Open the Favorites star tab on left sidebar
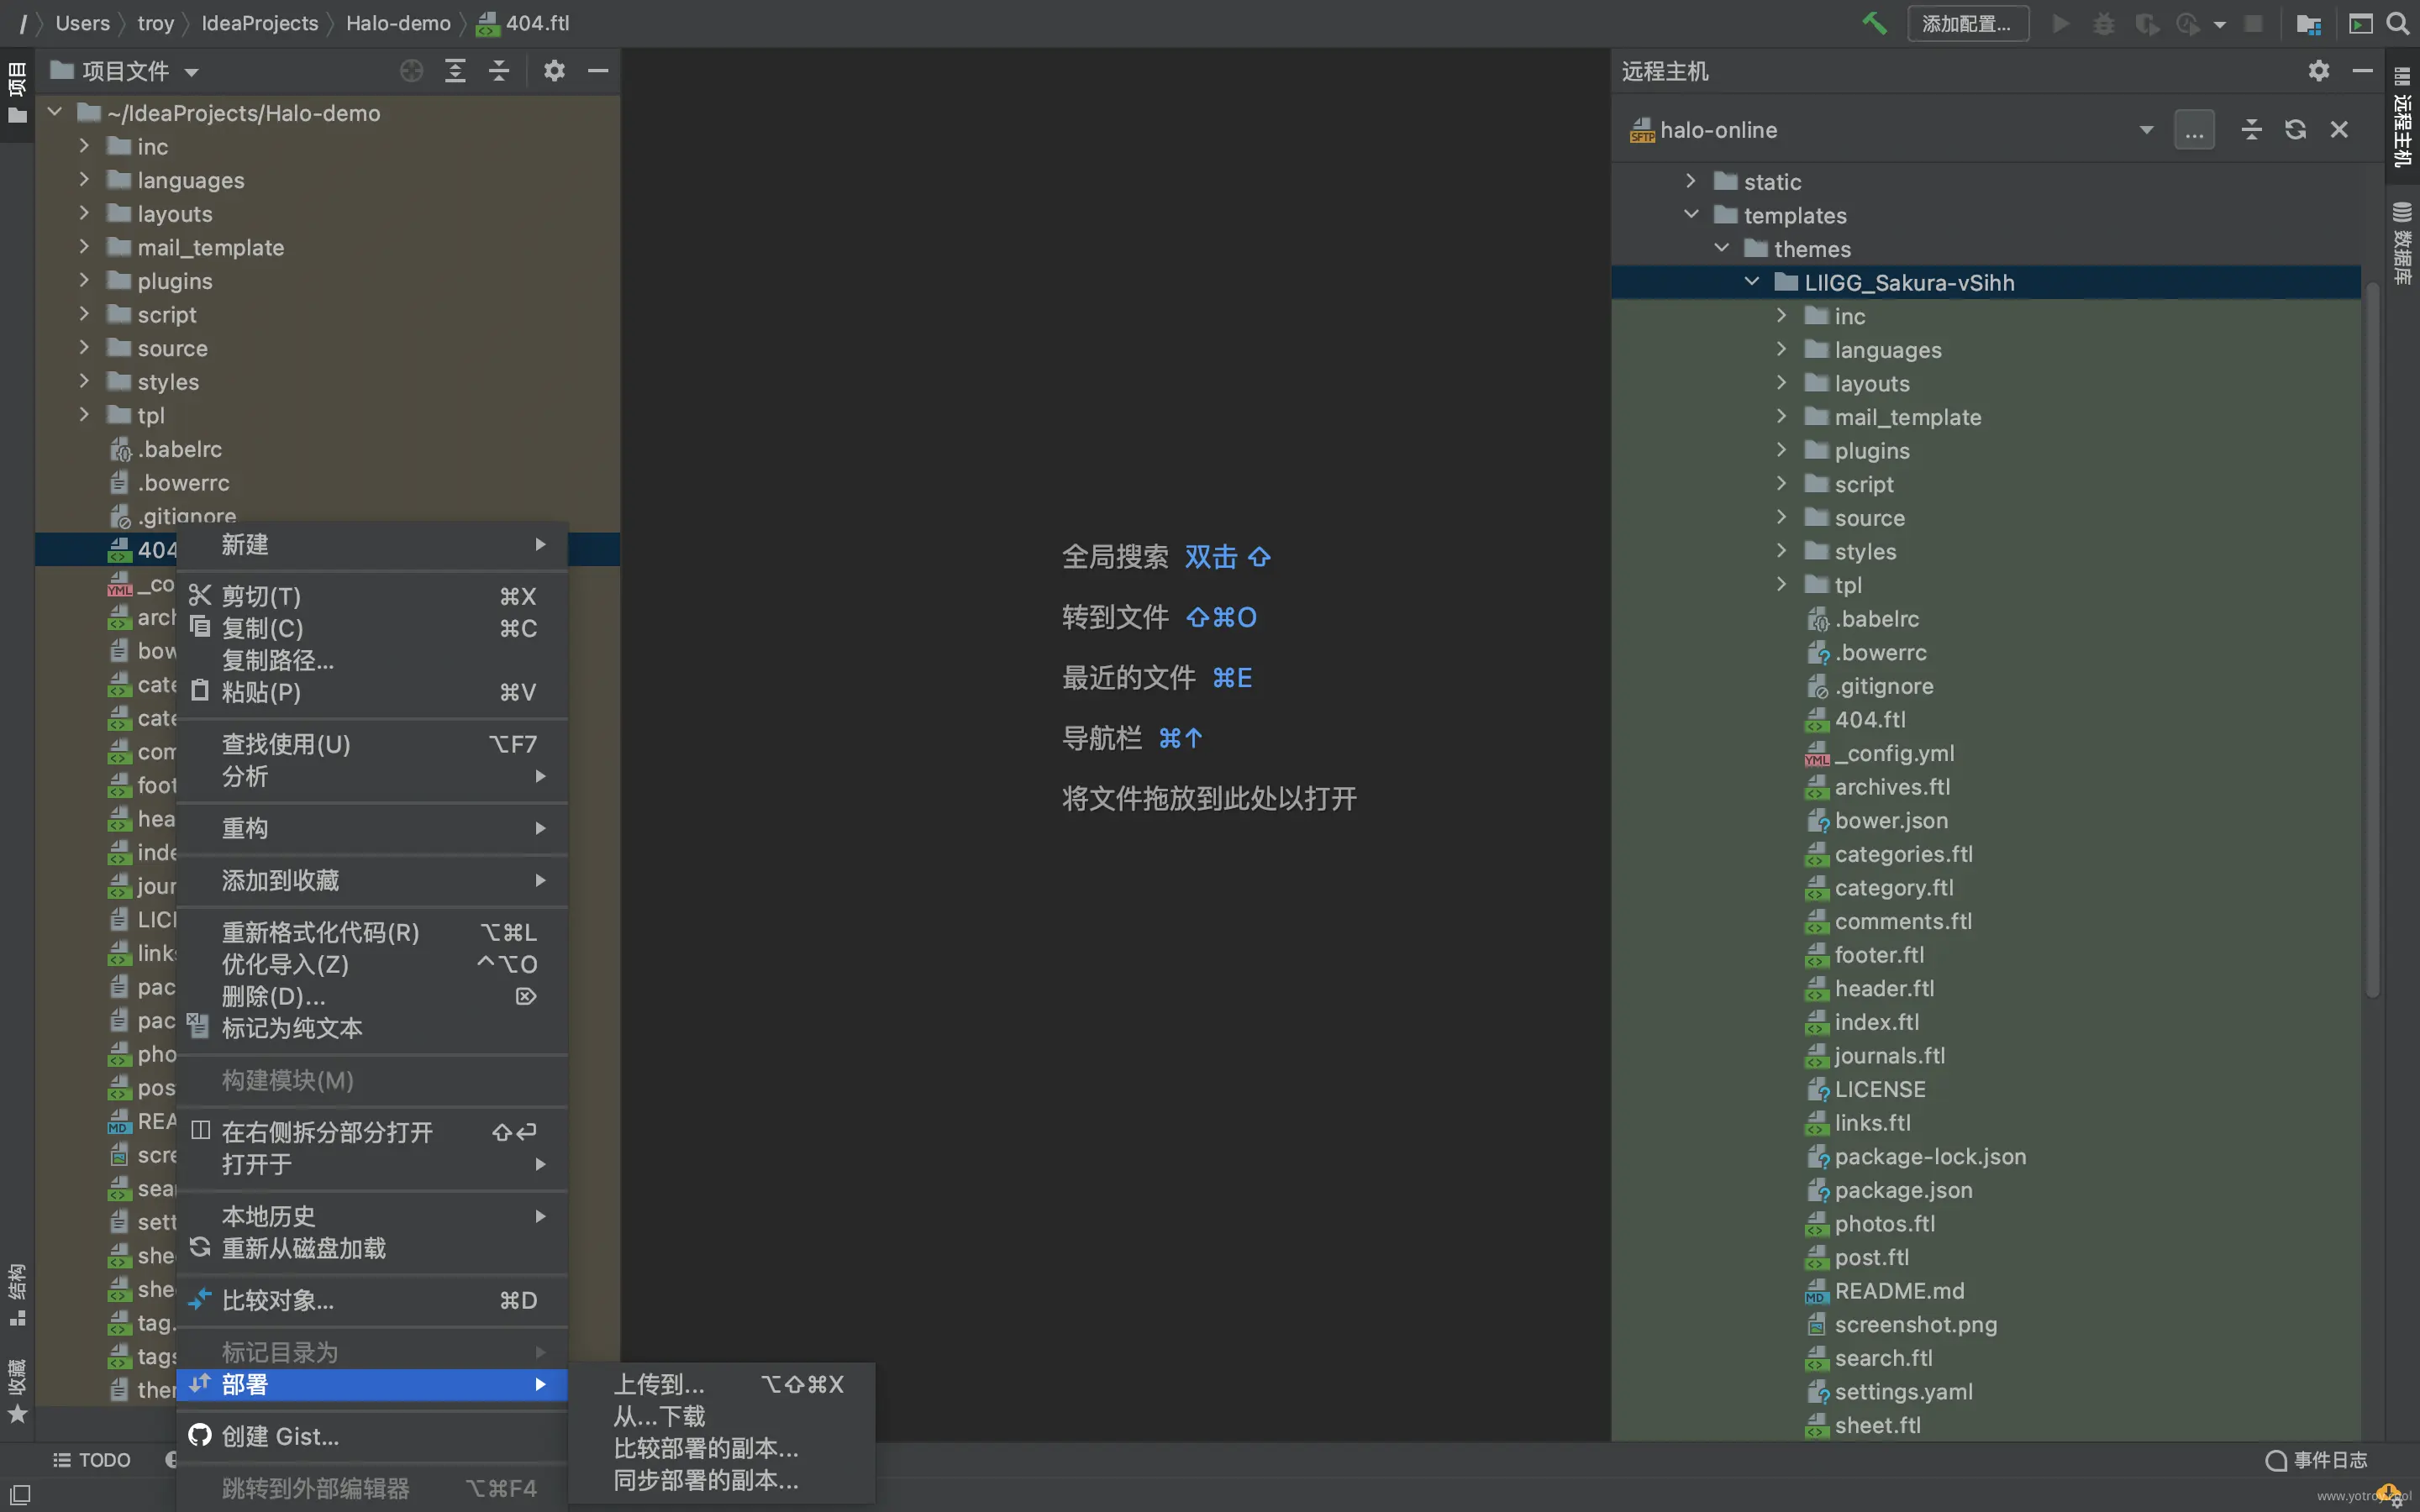 (x=17, y=1390)
